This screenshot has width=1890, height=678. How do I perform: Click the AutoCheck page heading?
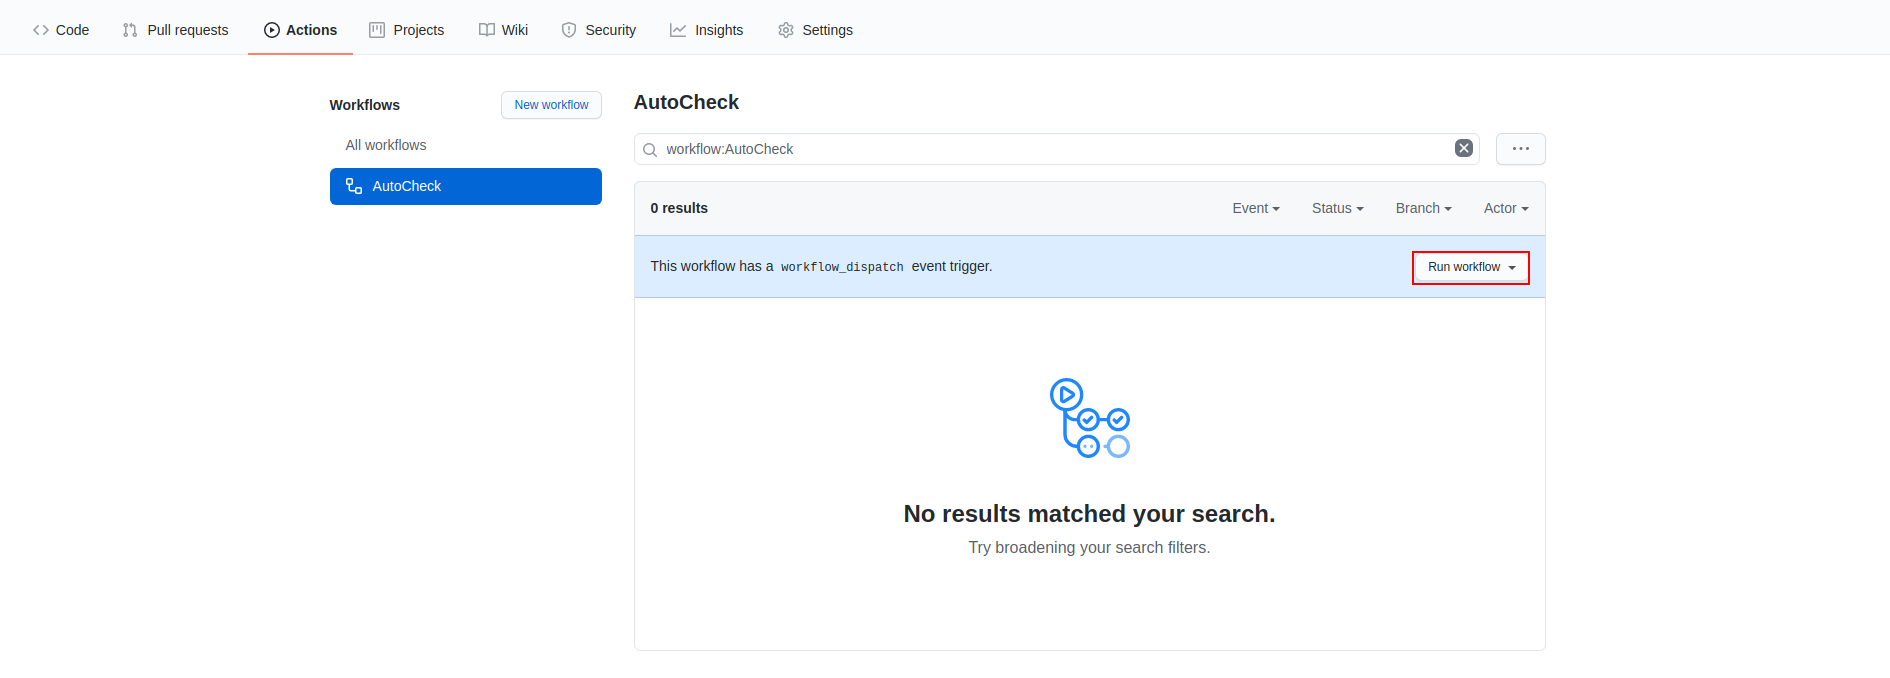click(686, 102)
